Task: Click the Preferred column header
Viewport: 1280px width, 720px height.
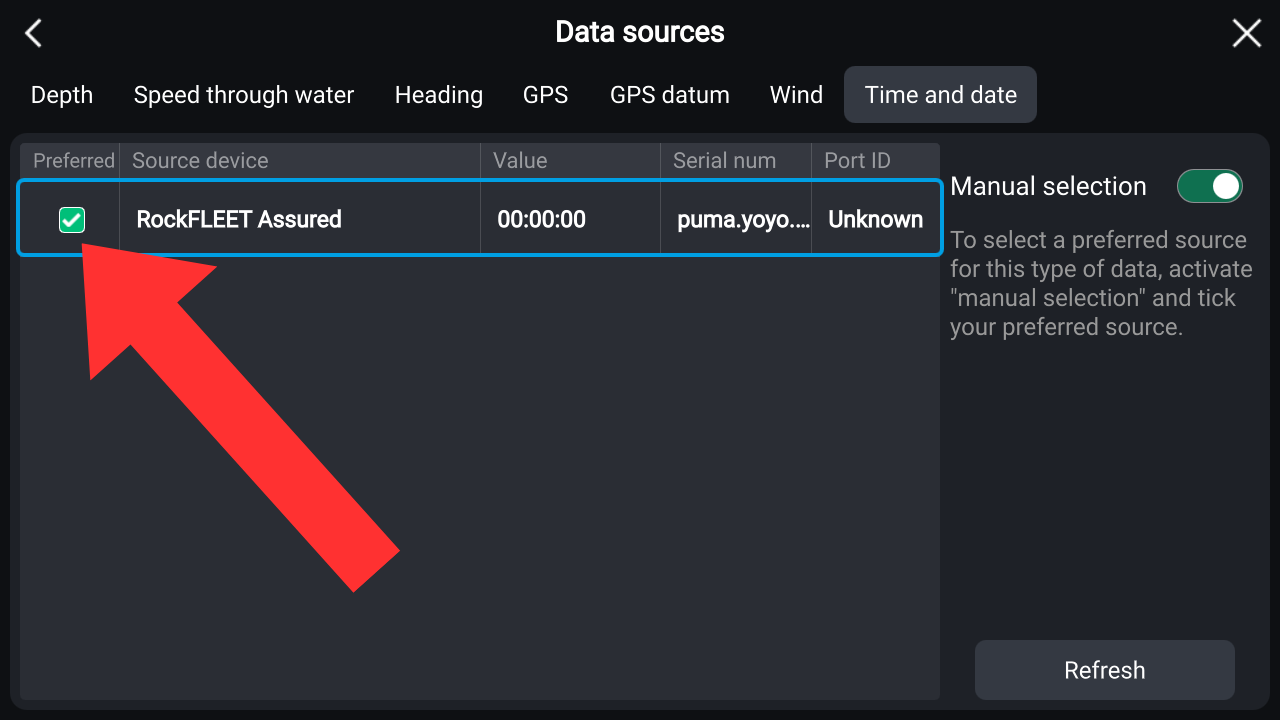Action: [x=74, y=161]
